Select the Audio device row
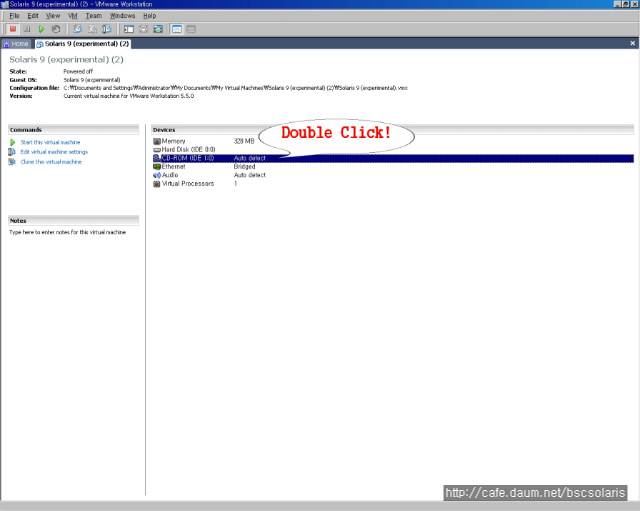The height and width of the screenshot is (511, 640). 393,175
